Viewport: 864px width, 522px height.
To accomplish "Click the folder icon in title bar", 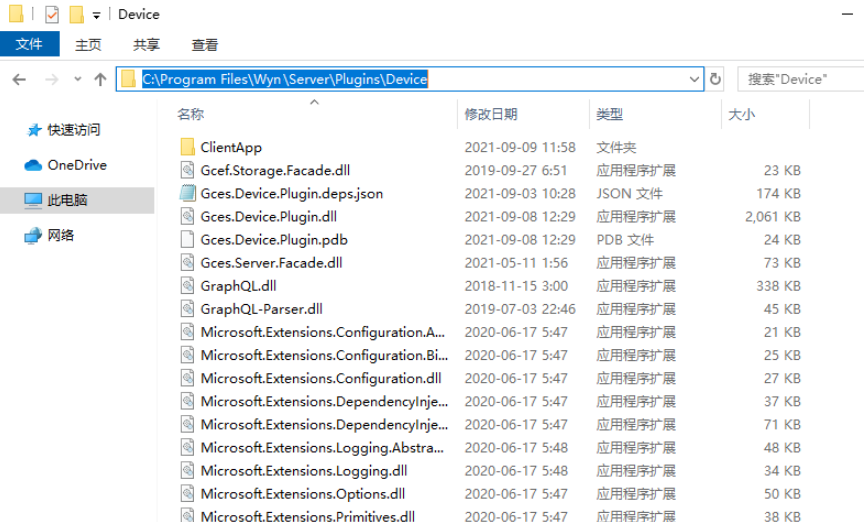I will tap(17, 14).
